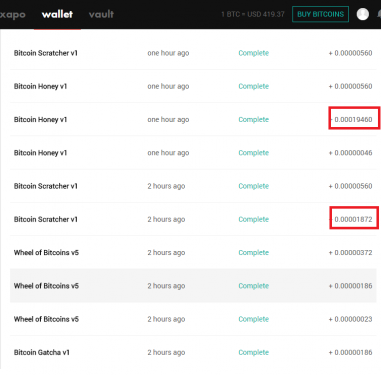
Task: Click the xapo logo
Action: click(12, 14)
